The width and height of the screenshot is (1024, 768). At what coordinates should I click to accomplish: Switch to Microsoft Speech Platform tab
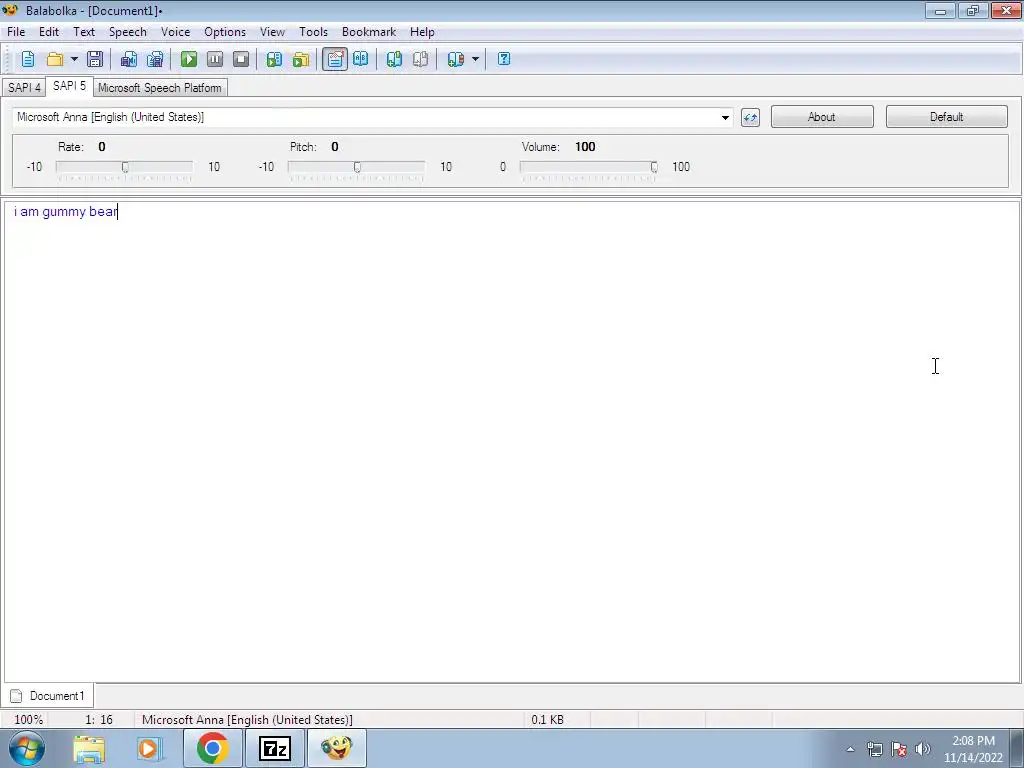point(159,88)
